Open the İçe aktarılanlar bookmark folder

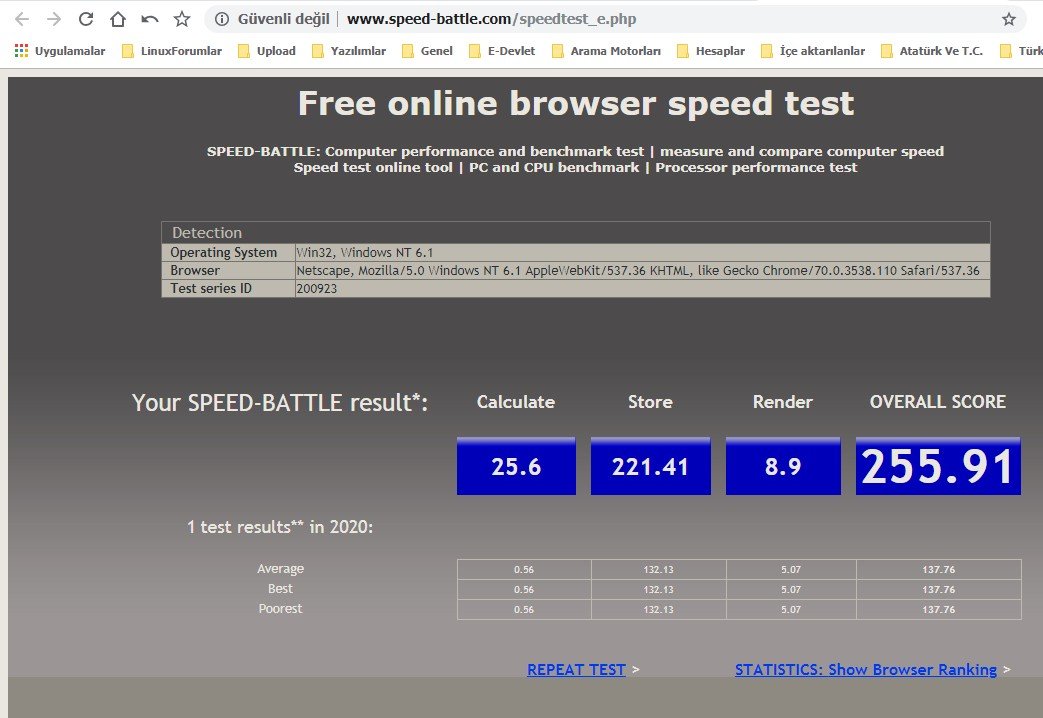pos(813,51)
